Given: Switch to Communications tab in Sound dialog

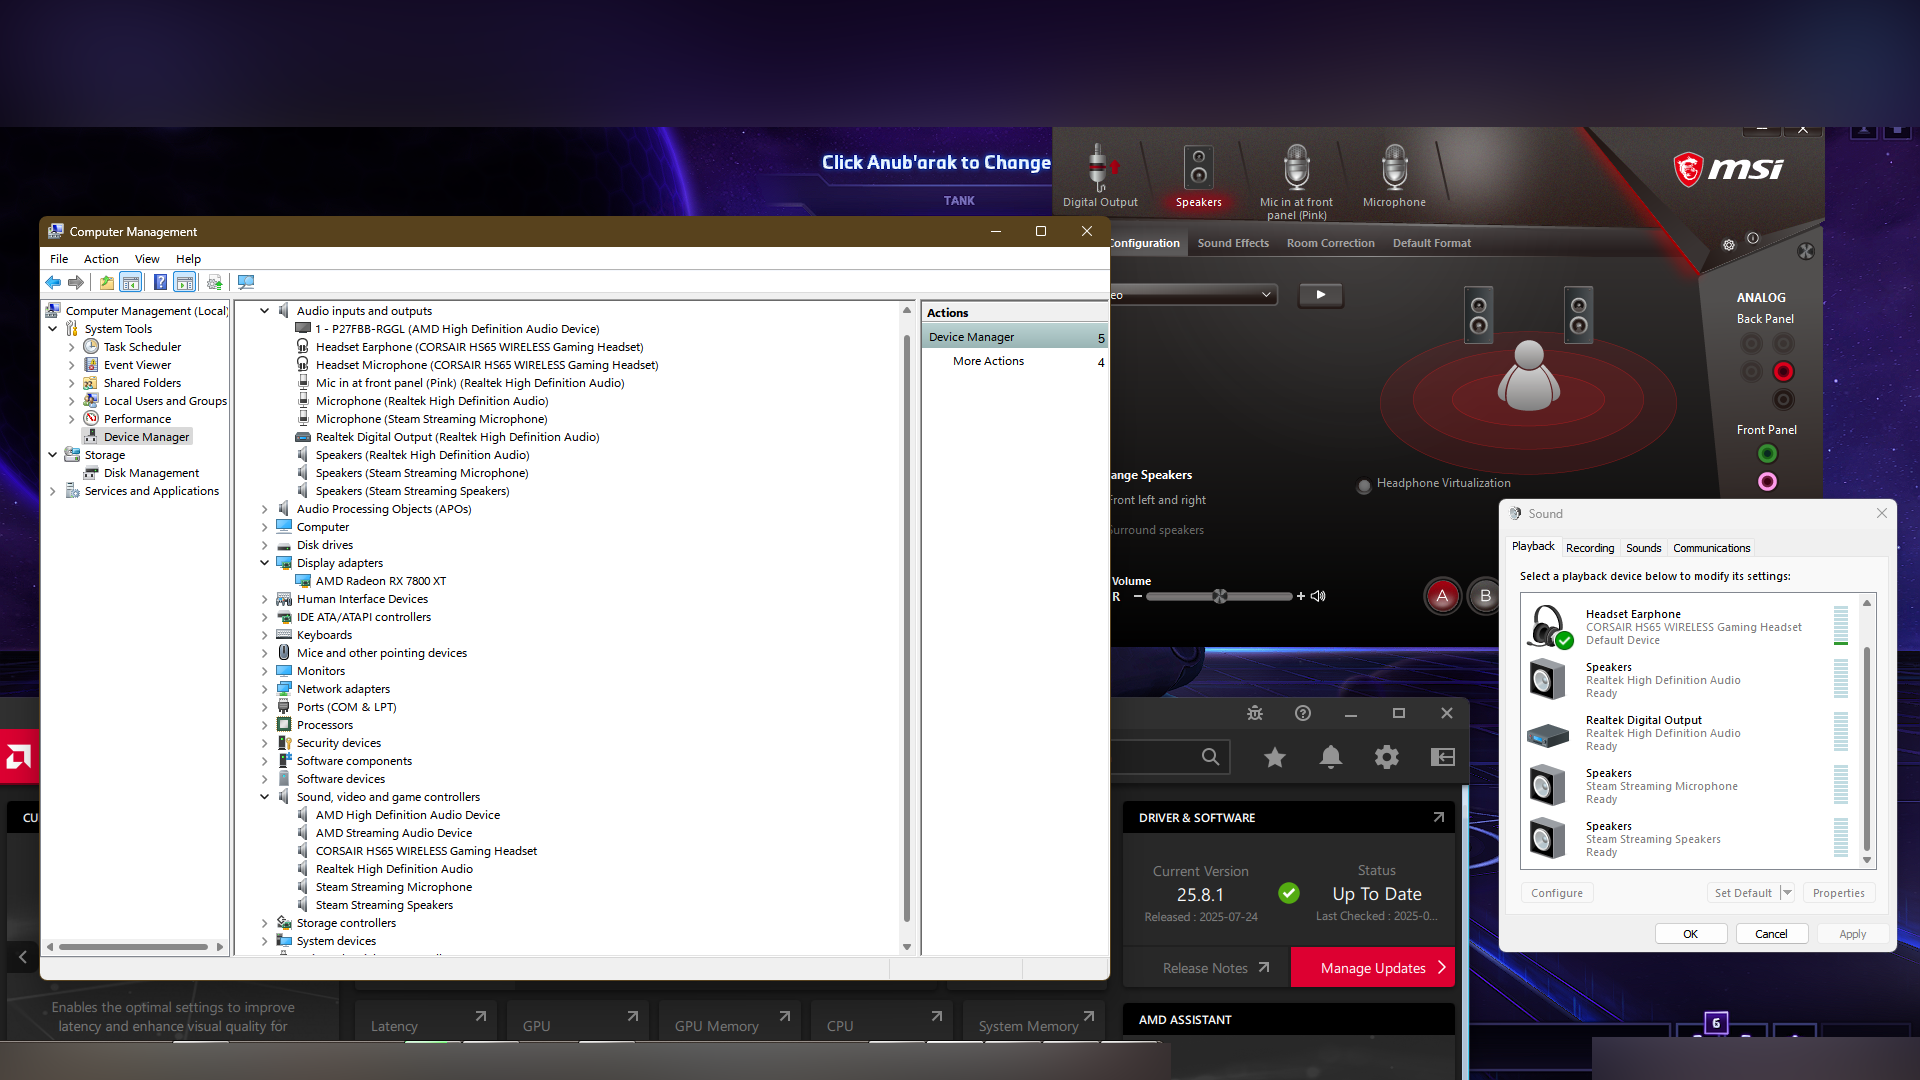Looking at the screenshot, I should coord(1711,548).
